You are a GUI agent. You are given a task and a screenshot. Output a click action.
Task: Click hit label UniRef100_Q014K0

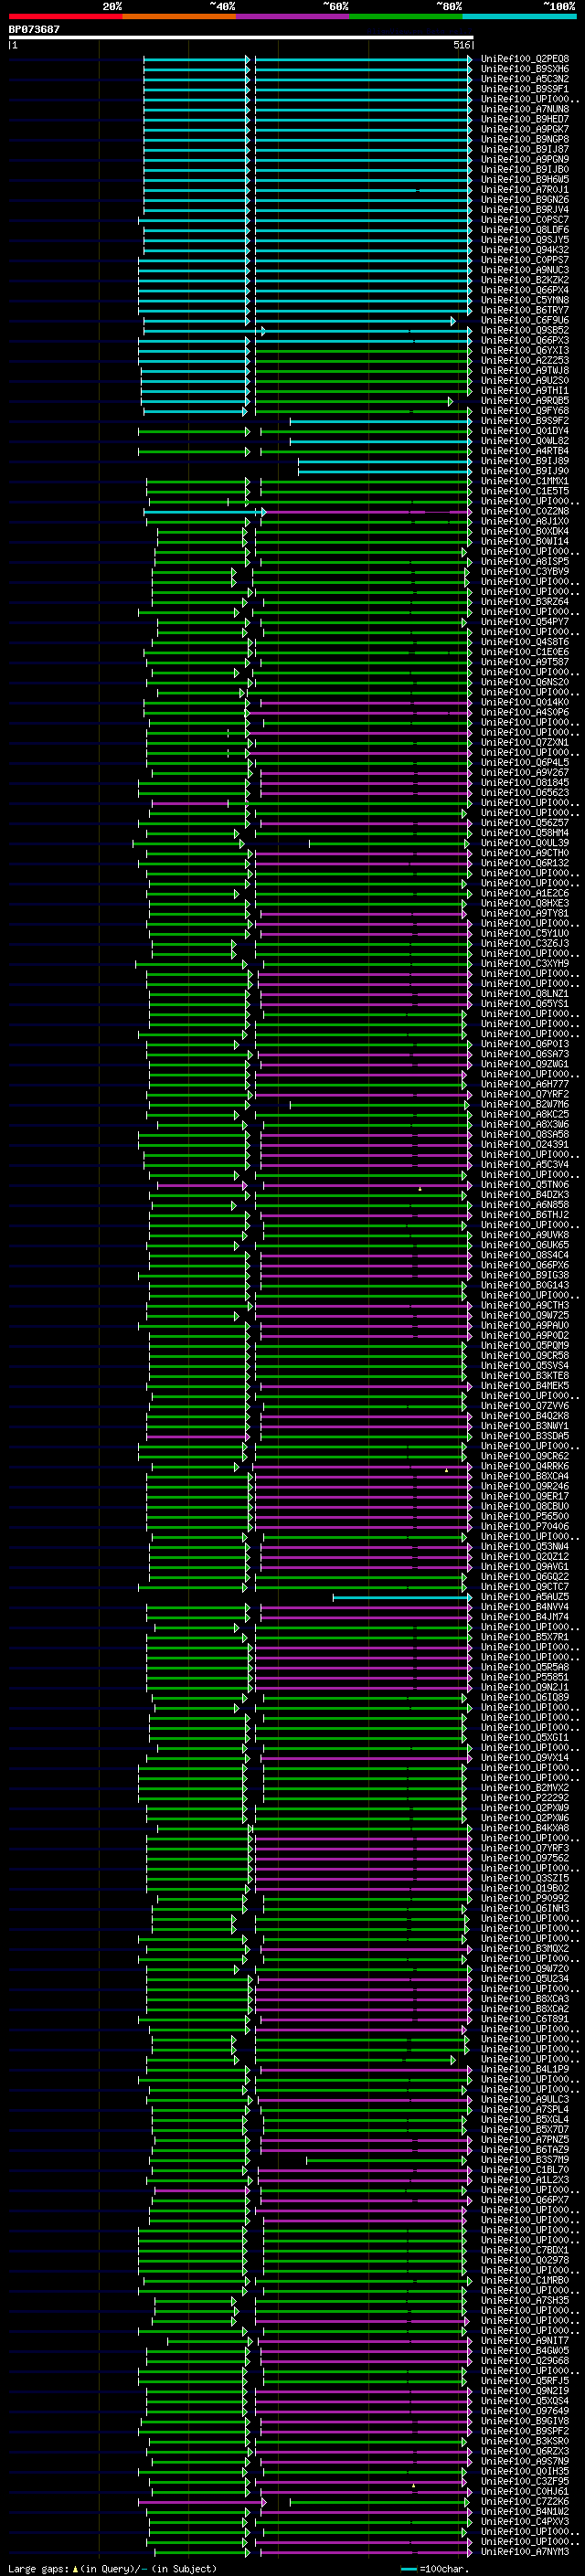click(x=525, y=702)
